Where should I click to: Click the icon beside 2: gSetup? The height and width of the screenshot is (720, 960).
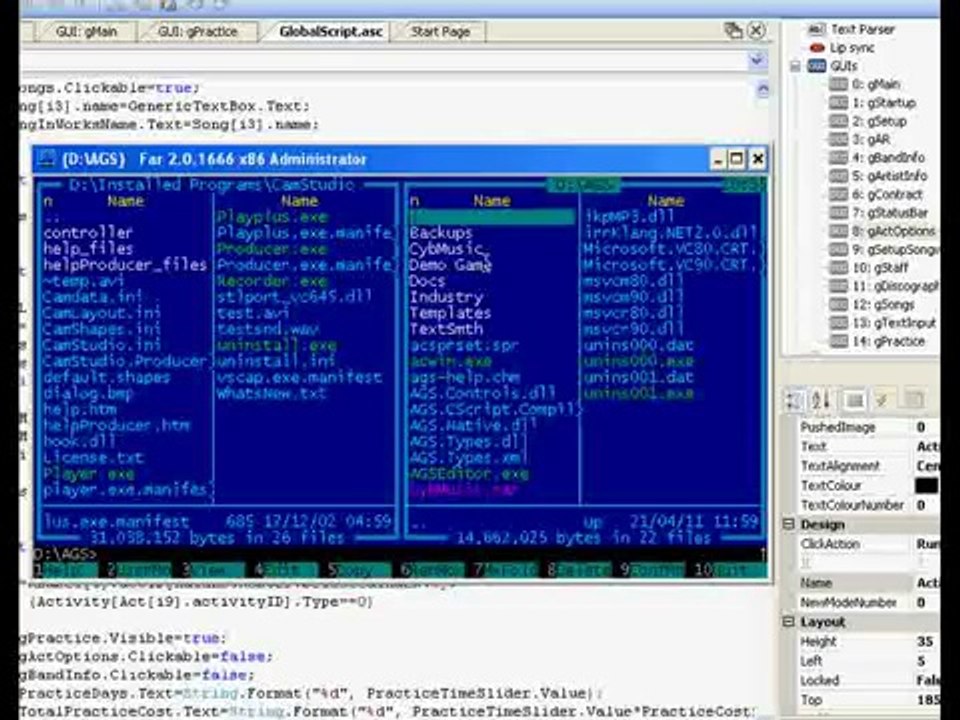[x=838, y=121]
